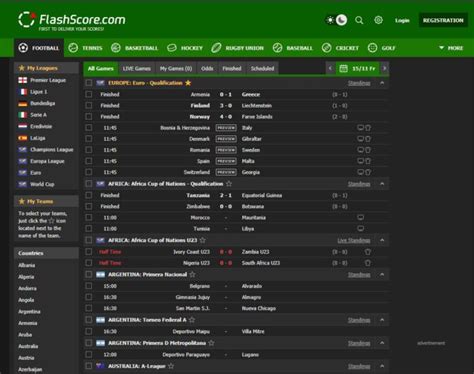Go to next day arrow

[x=384, y=68]
